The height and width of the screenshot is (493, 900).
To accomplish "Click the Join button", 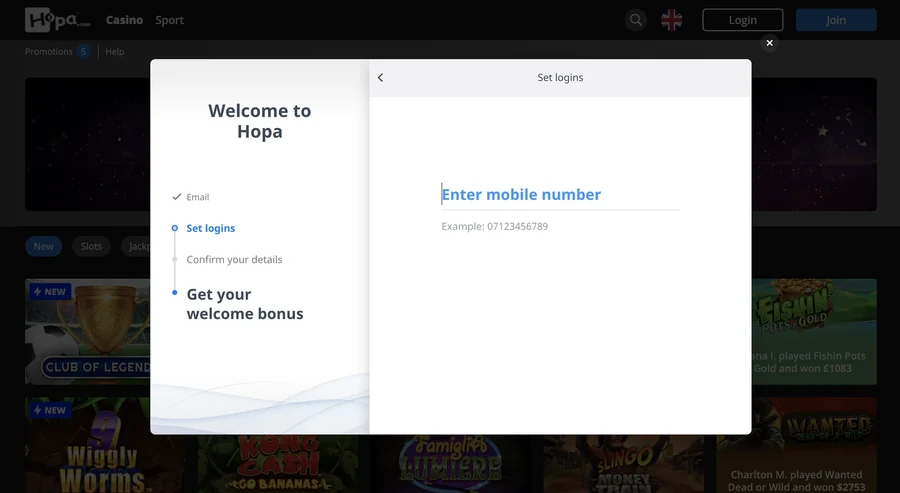I will tap(836, 20).
